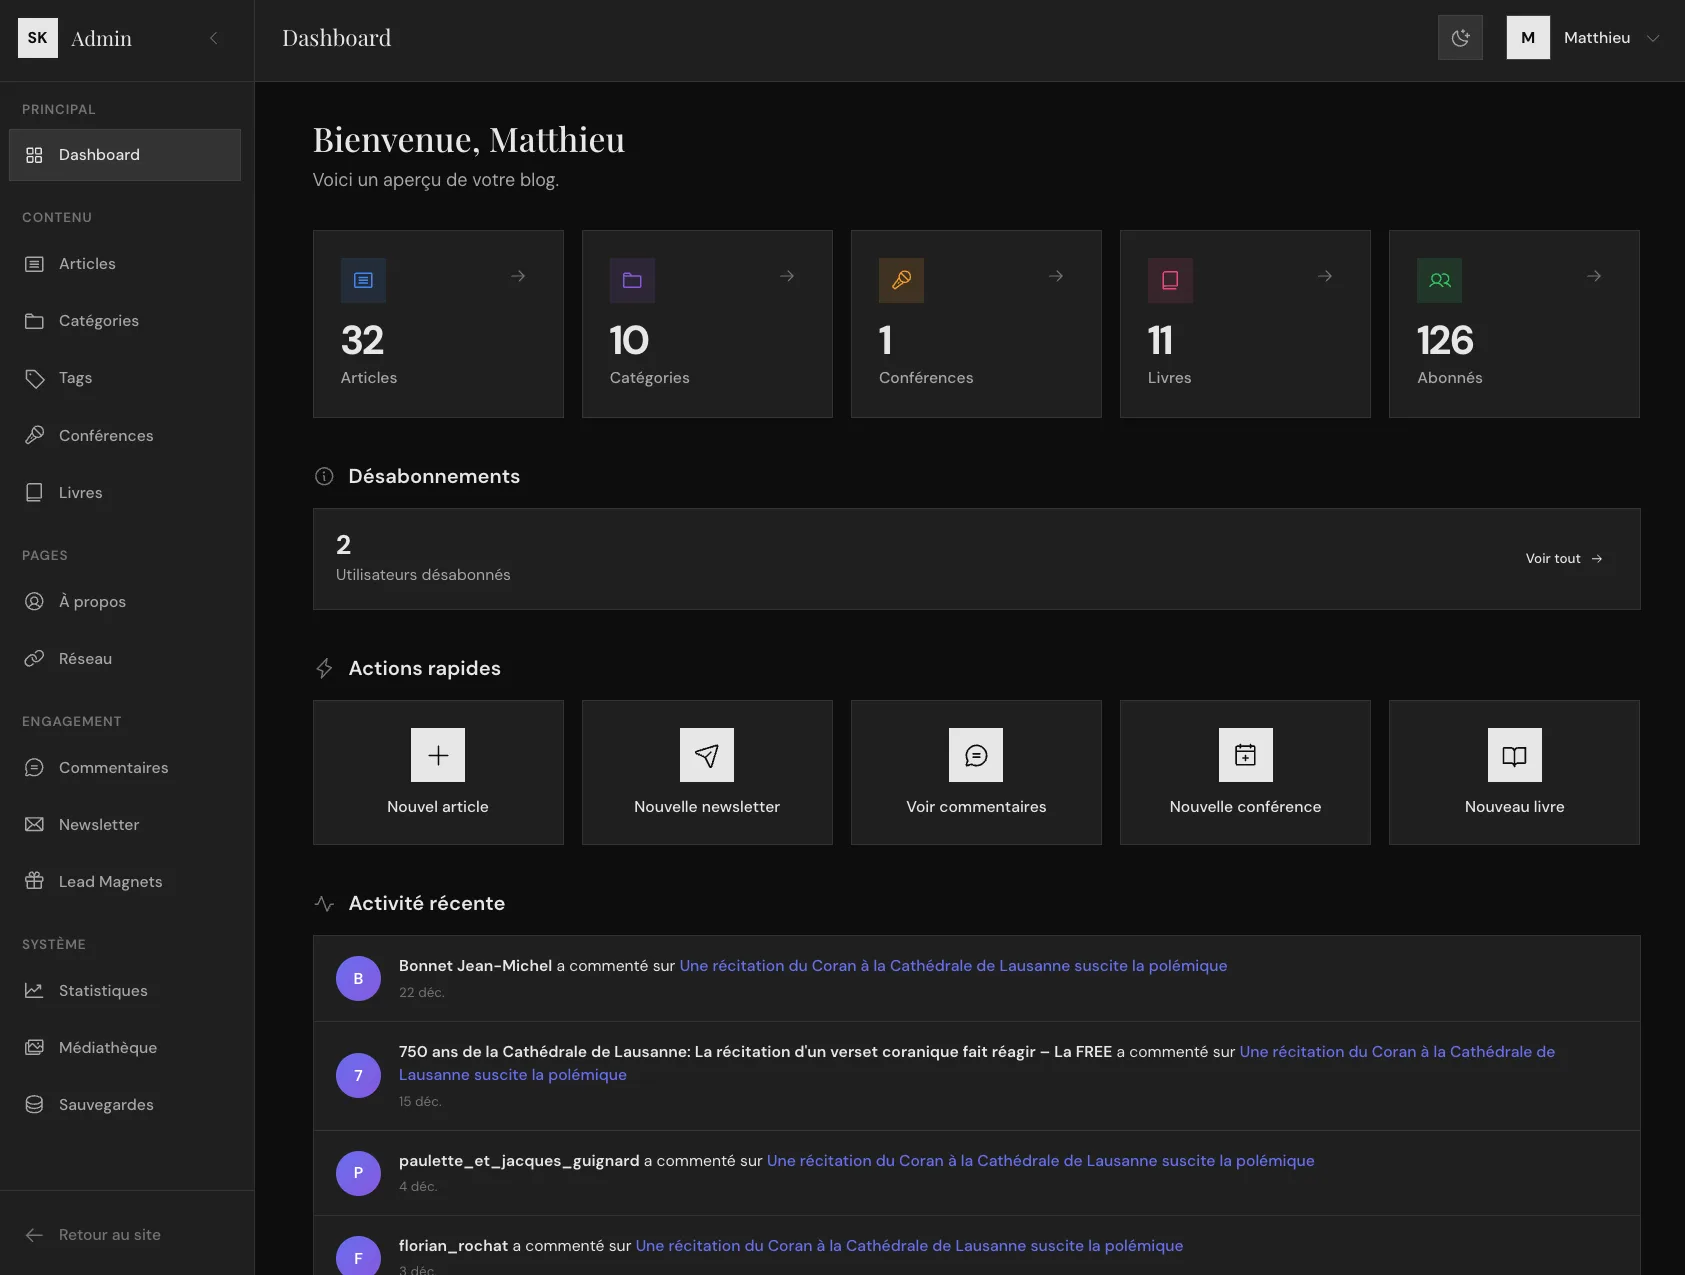The image size is (1685, 1275).
Task: Collapse the admin sidebar
Action: 214,37
